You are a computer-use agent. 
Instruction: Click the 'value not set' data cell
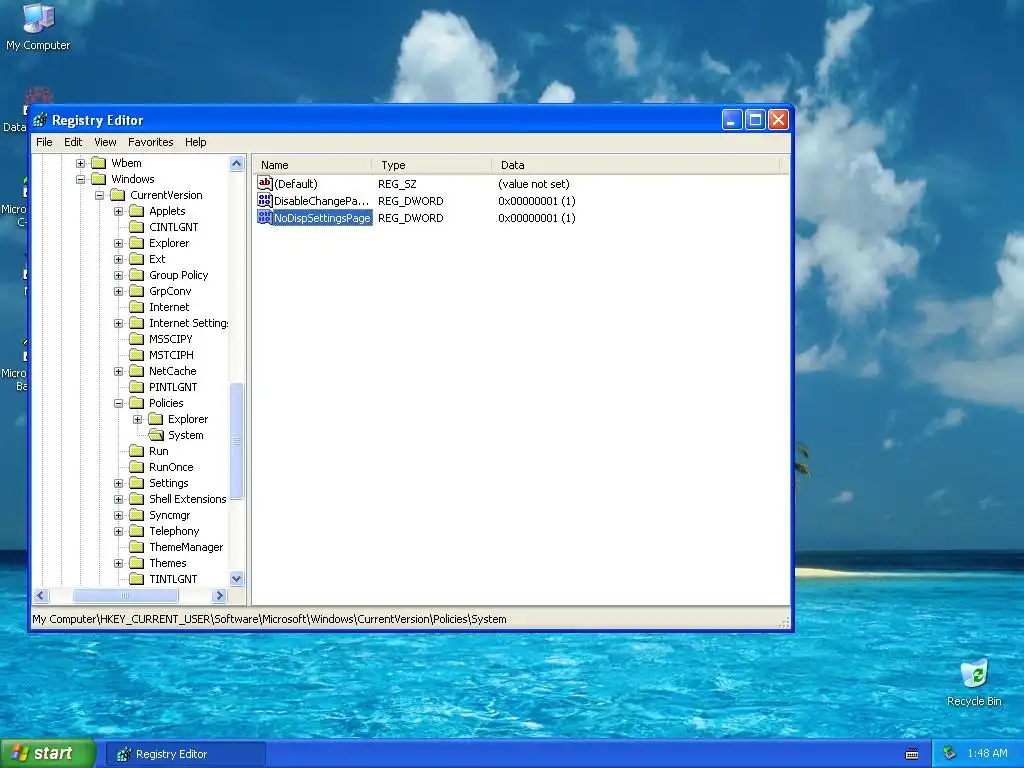tap(534, 184)
